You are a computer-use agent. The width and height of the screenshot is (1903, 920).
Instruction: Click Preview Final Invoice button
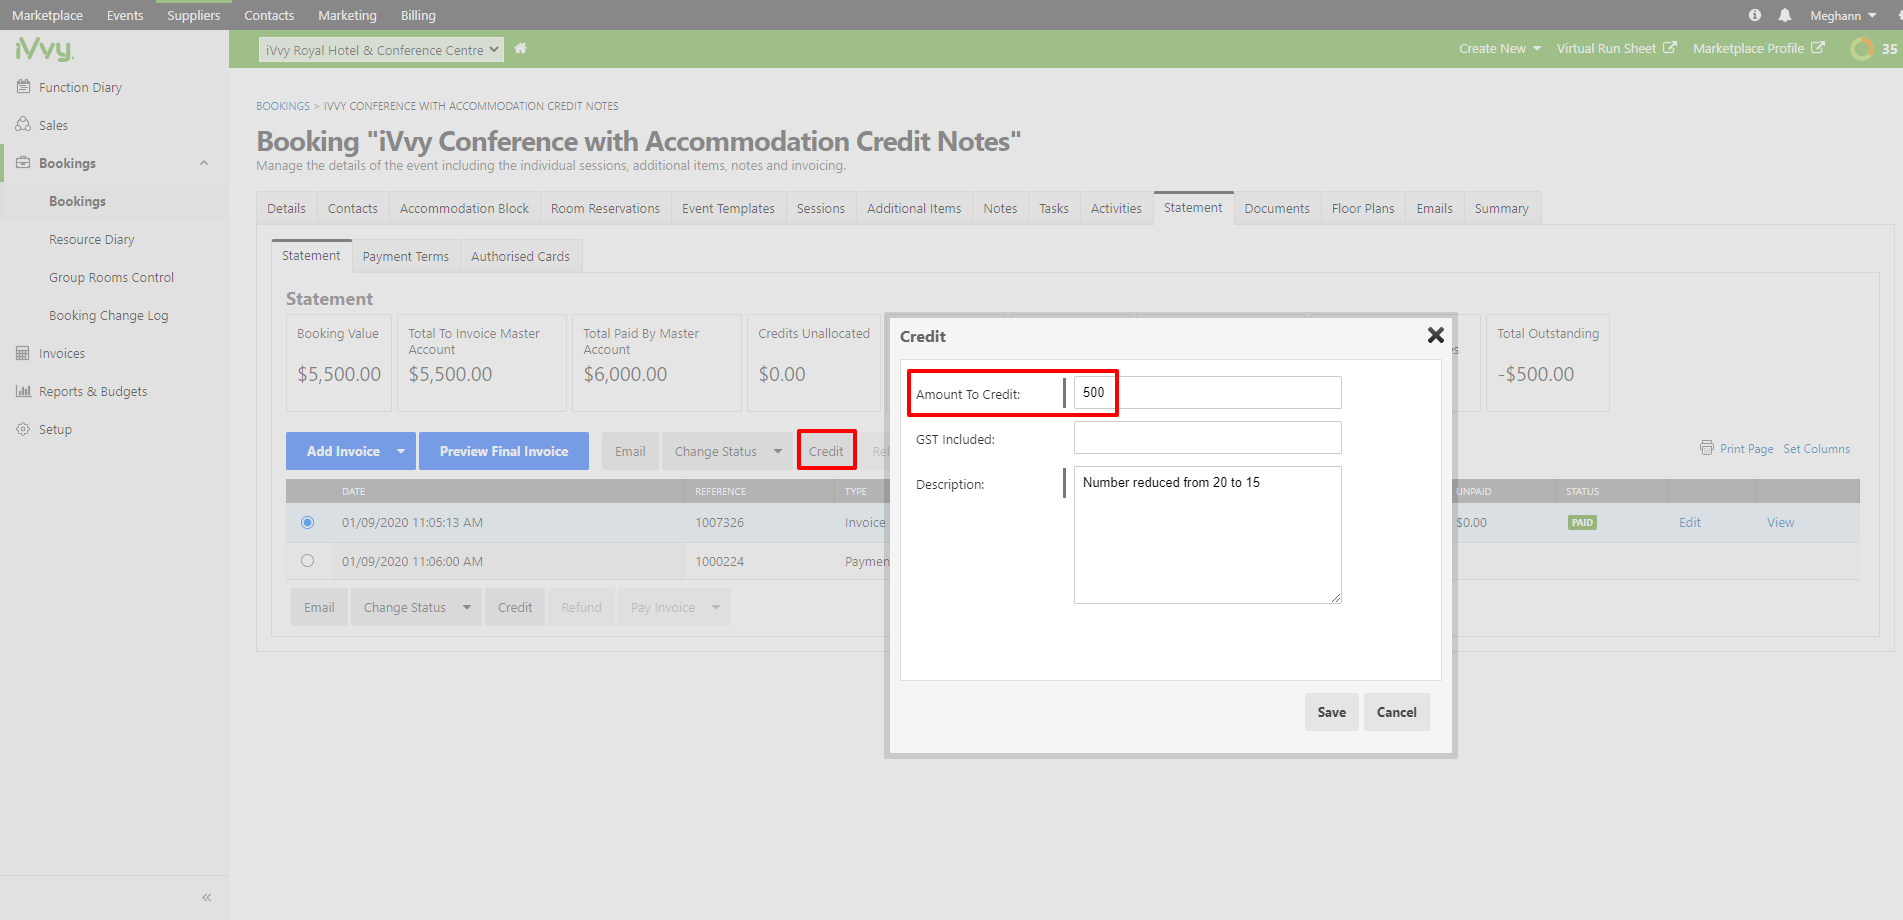click(x=504, y=451)
